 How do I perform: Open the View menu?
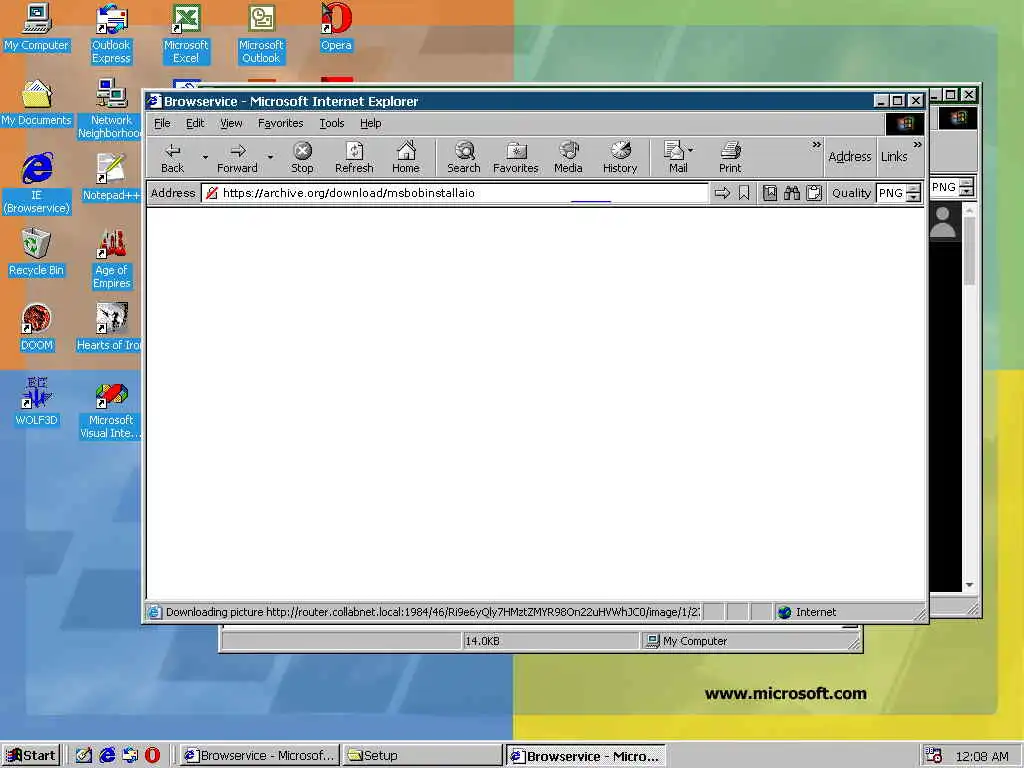[x=231, y=123]
